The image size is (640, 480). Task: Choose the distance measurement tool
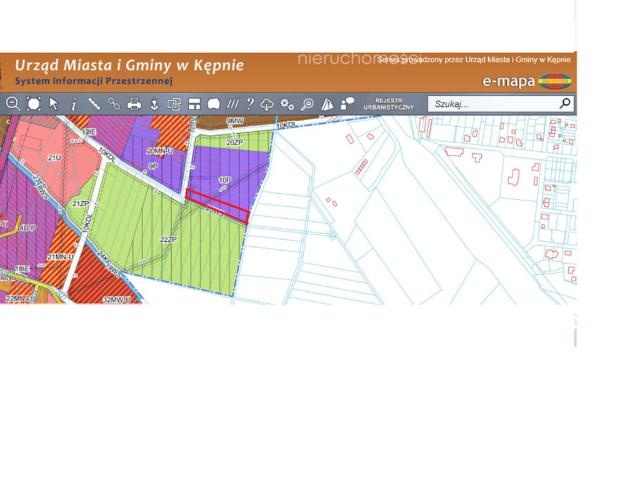94,104
